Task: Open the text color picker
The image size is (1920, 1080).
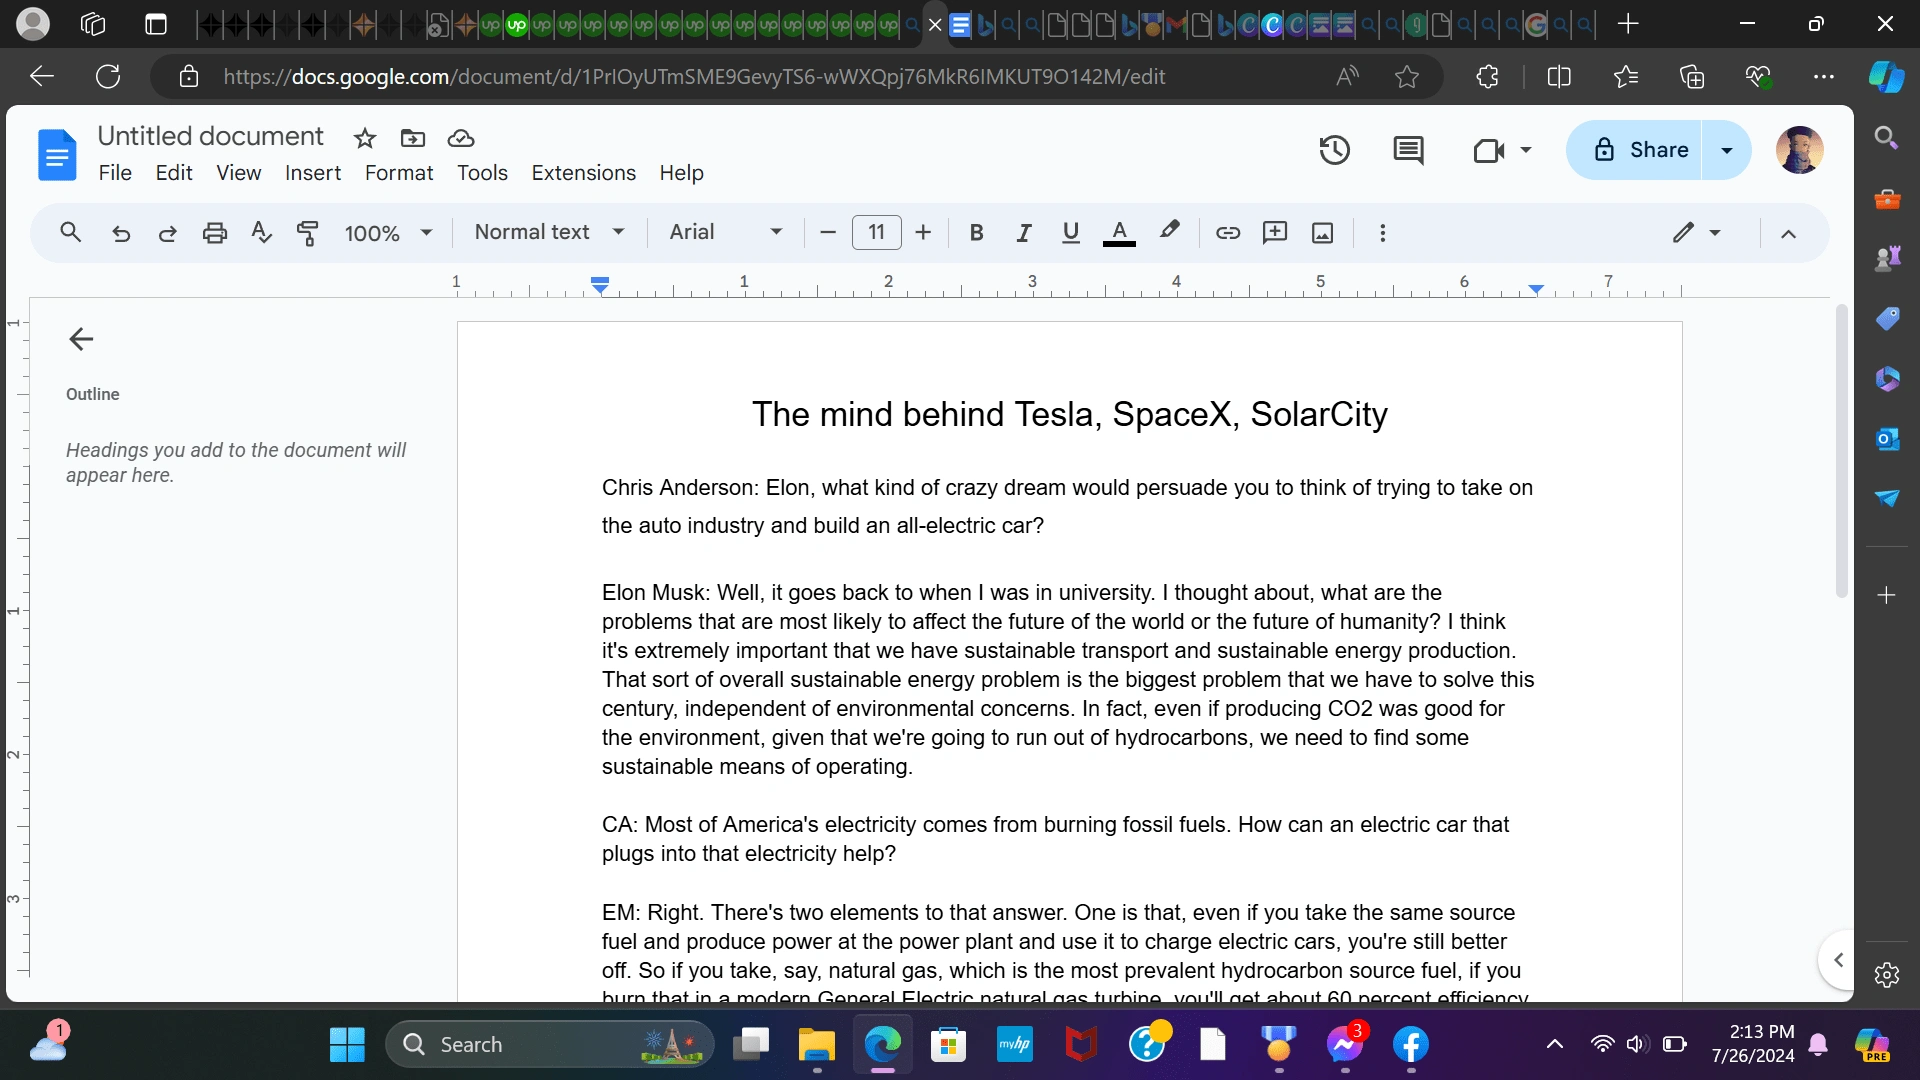Action: coord(1119,233)
